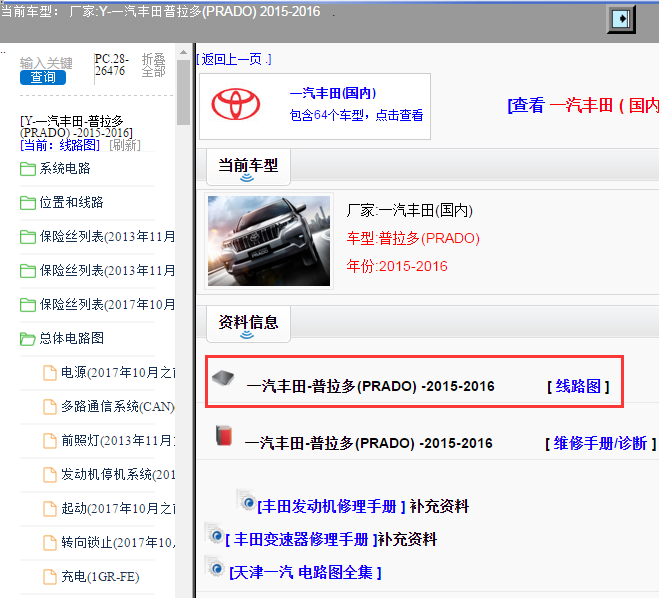Click 年份:2015-2016 red text
Viewport: 659px width, 598px height.
[x=397, y=266]
